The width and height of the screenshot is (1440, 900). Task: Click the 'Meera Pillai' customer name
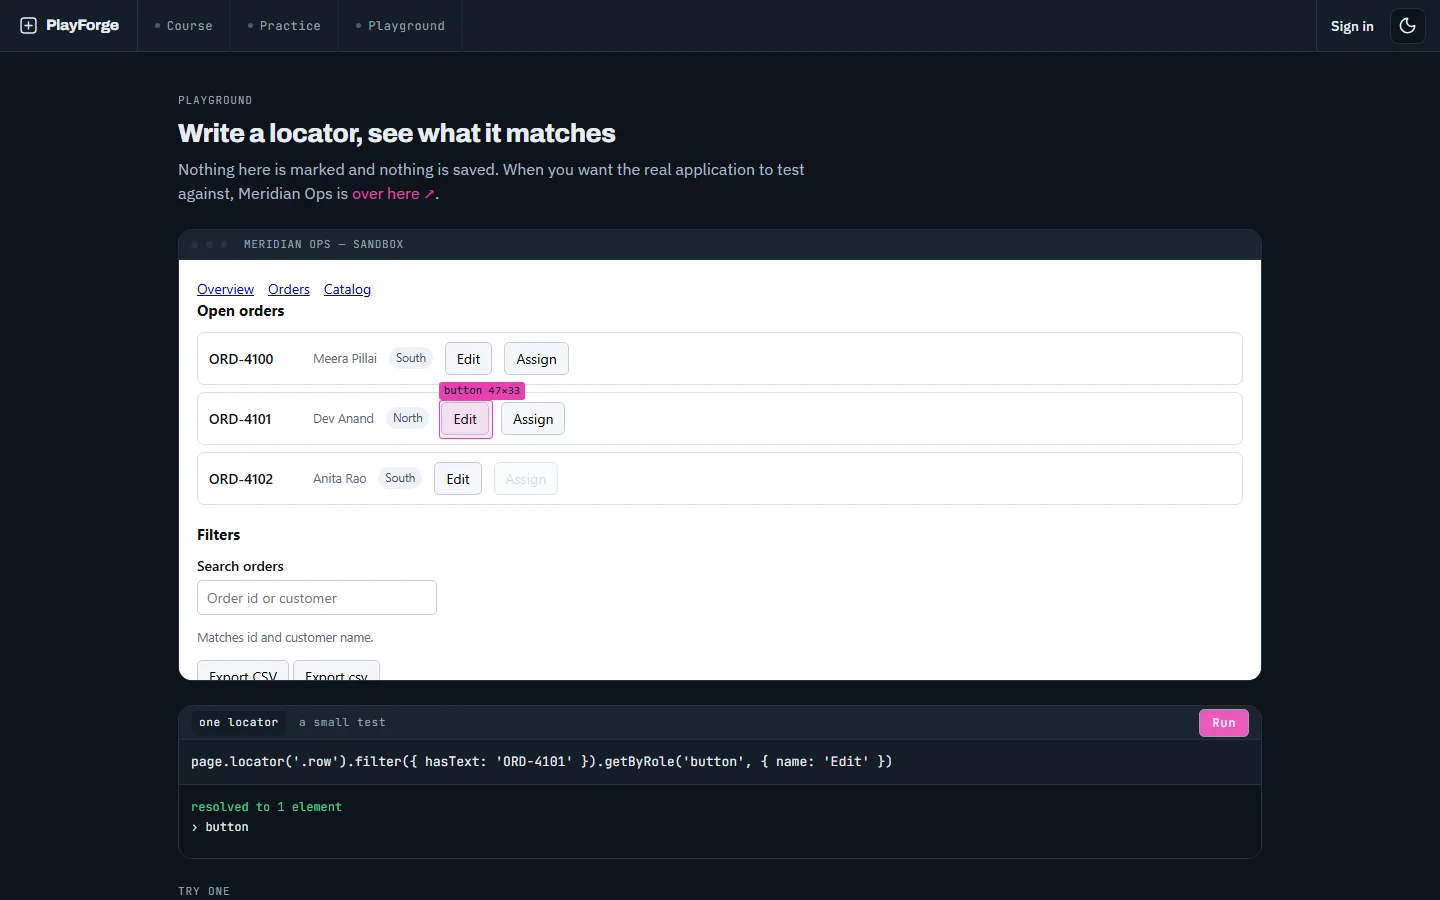click(345, 359)
